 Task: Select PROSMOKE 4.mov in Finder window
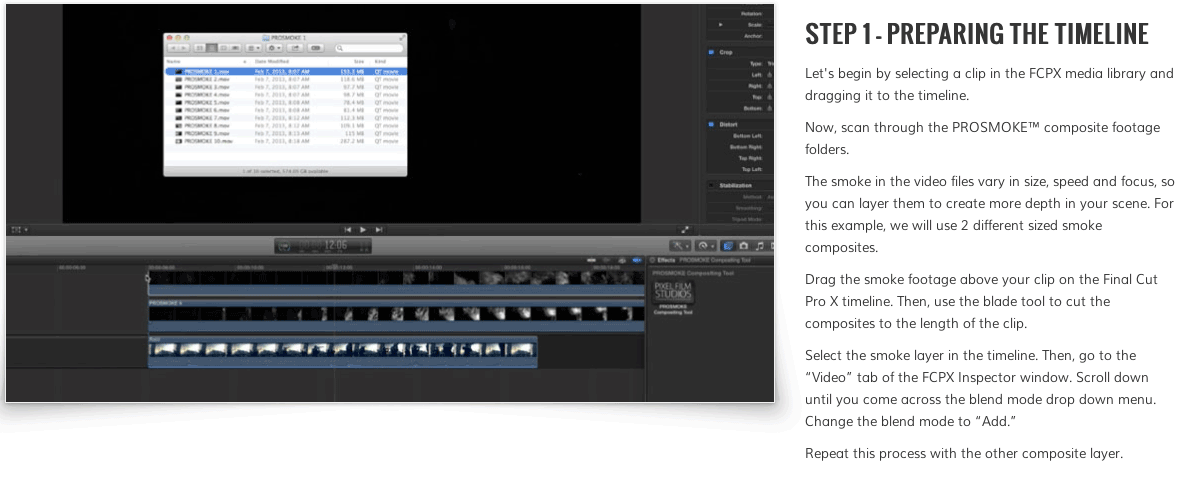coord(285,95)
